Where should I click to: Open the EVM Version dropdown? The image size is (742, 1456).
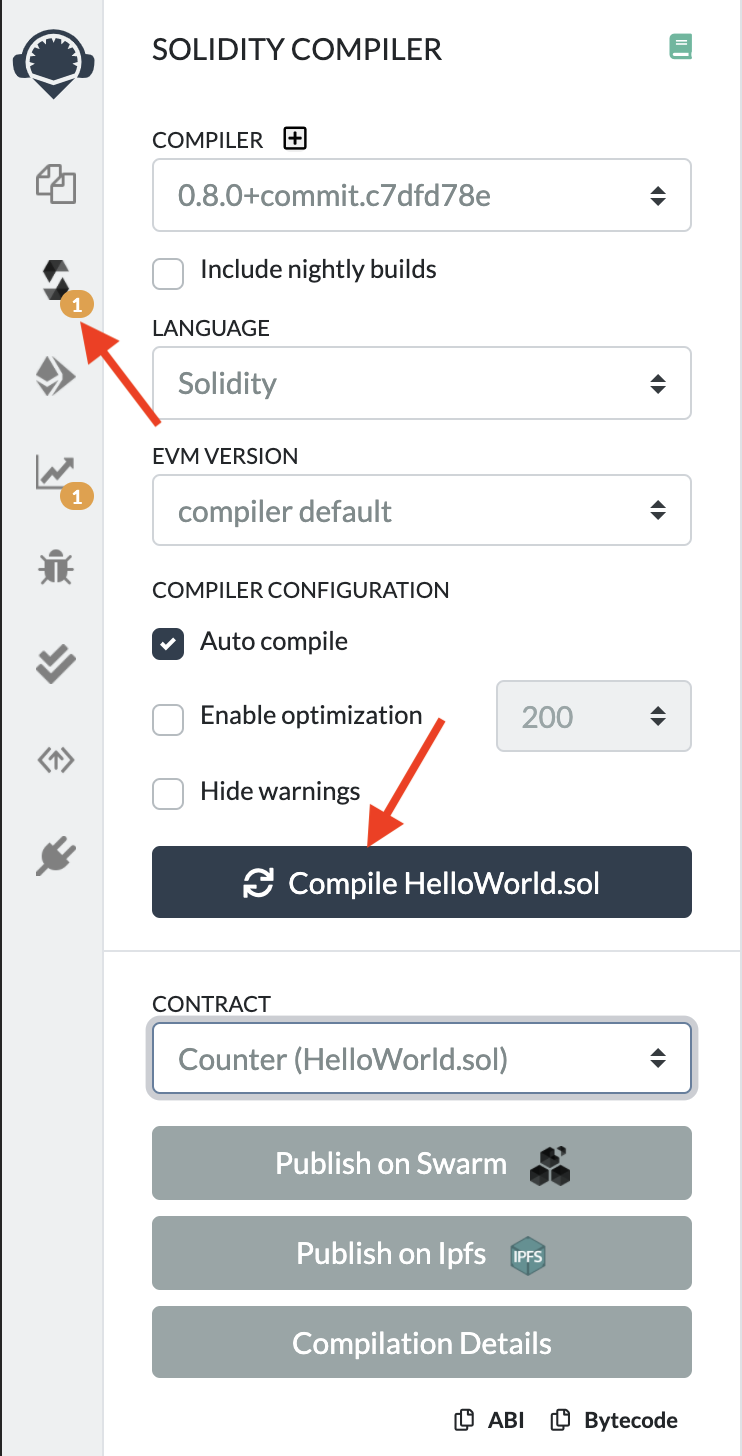[x=421, y=511]
